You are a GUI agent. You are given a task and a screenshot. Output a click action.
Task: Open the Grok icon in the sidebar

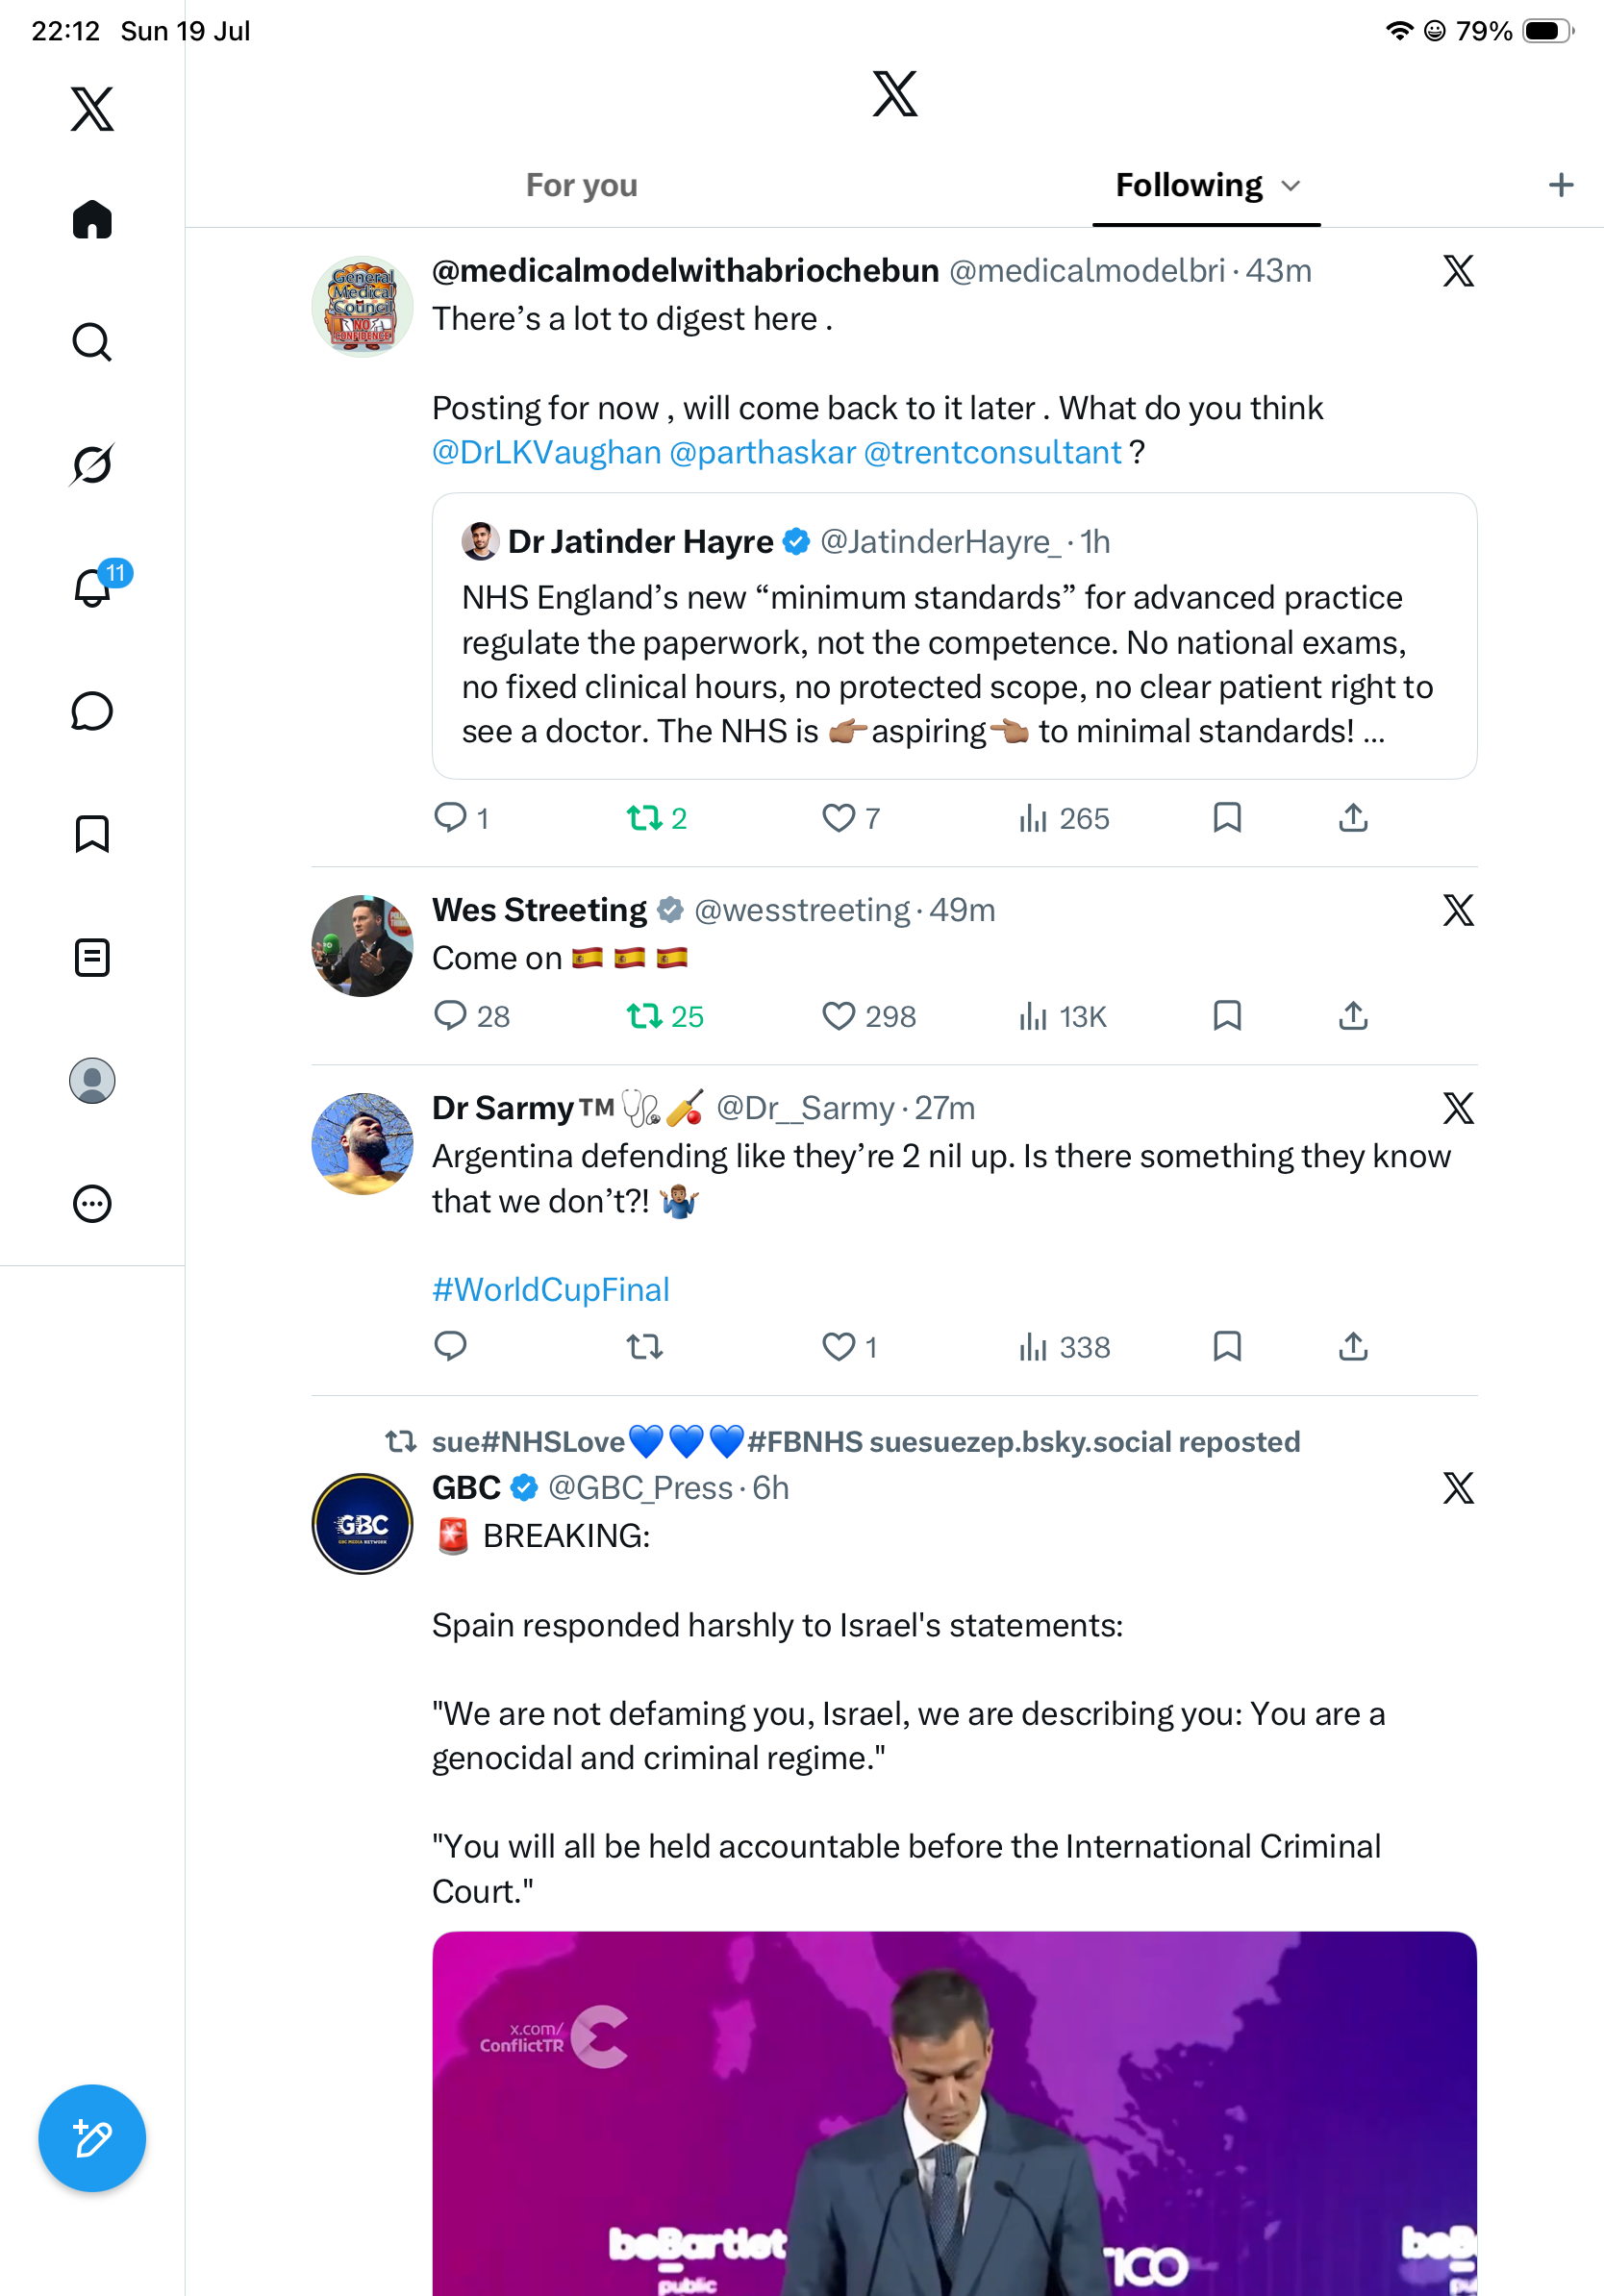click(92, 465)
